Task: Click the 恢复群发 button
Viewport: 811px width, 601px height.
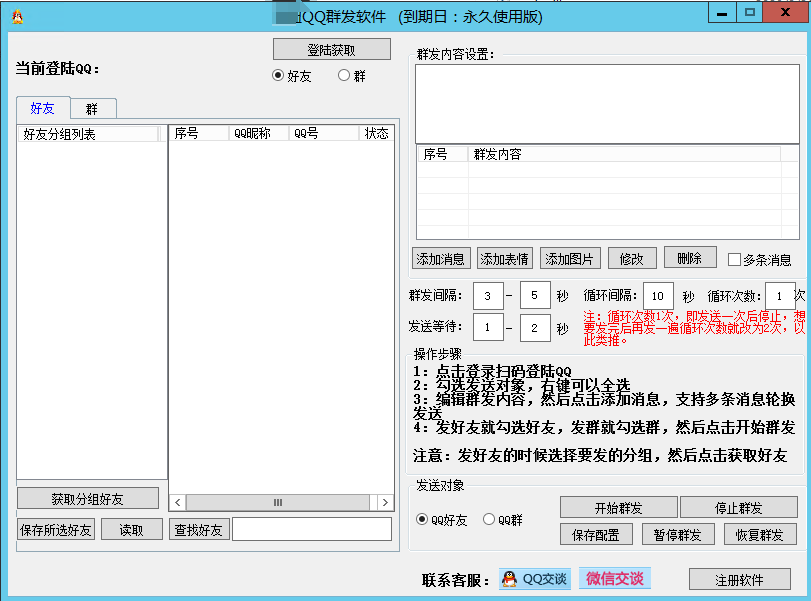Action: click(x=760, y=534)
